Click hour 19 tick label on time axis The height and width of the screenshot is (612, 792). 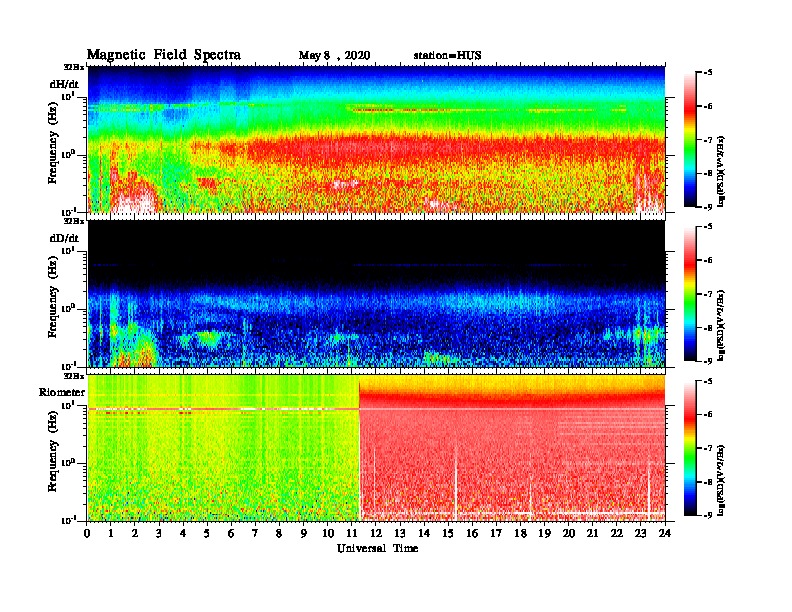click(544, 533)
